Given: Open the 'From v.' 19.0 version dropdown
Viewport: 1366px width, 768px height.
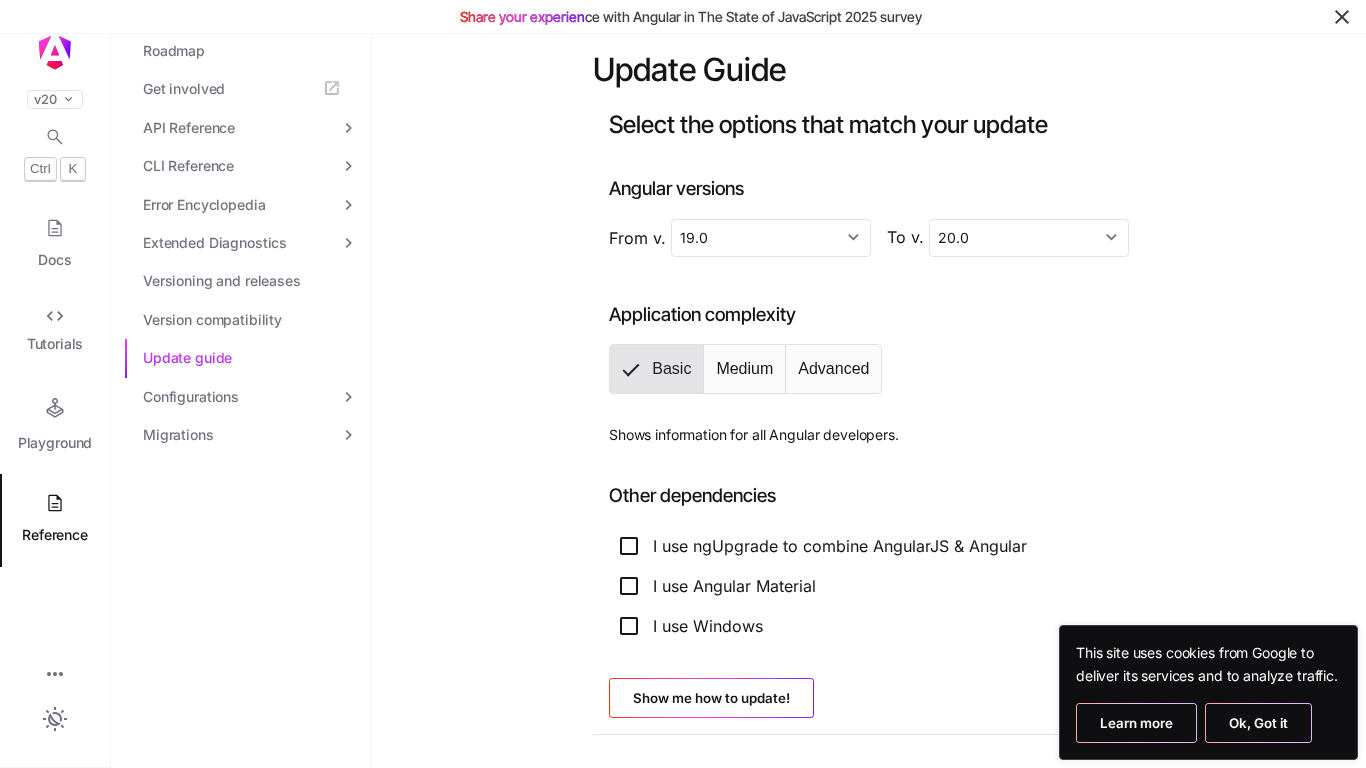Looking at the screenshot, I should [770, 238].
